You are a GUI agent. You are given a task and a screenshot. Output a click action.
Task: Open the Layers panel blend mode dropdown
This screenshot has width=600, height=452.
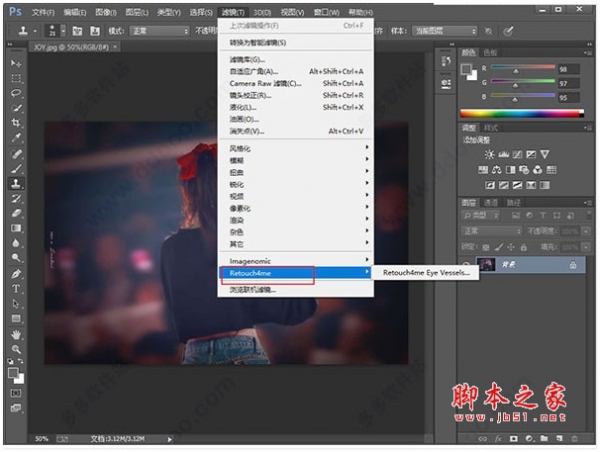tap(492, 231)
